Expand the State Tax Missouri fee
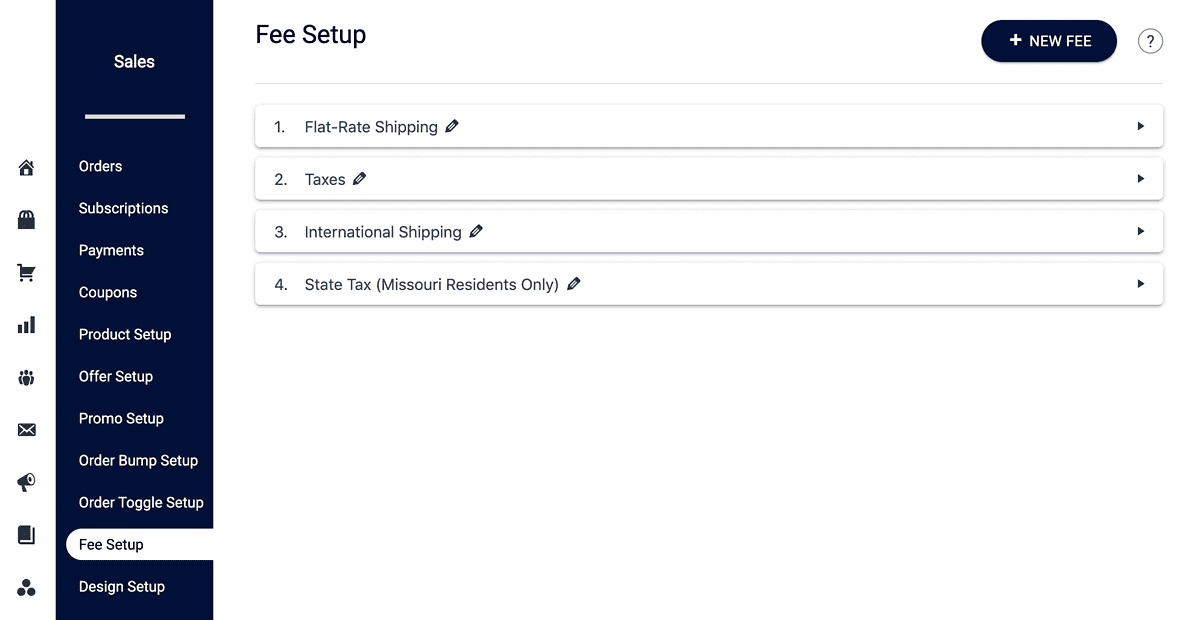The image size is (1200, 620). [x=1140, y=283]
